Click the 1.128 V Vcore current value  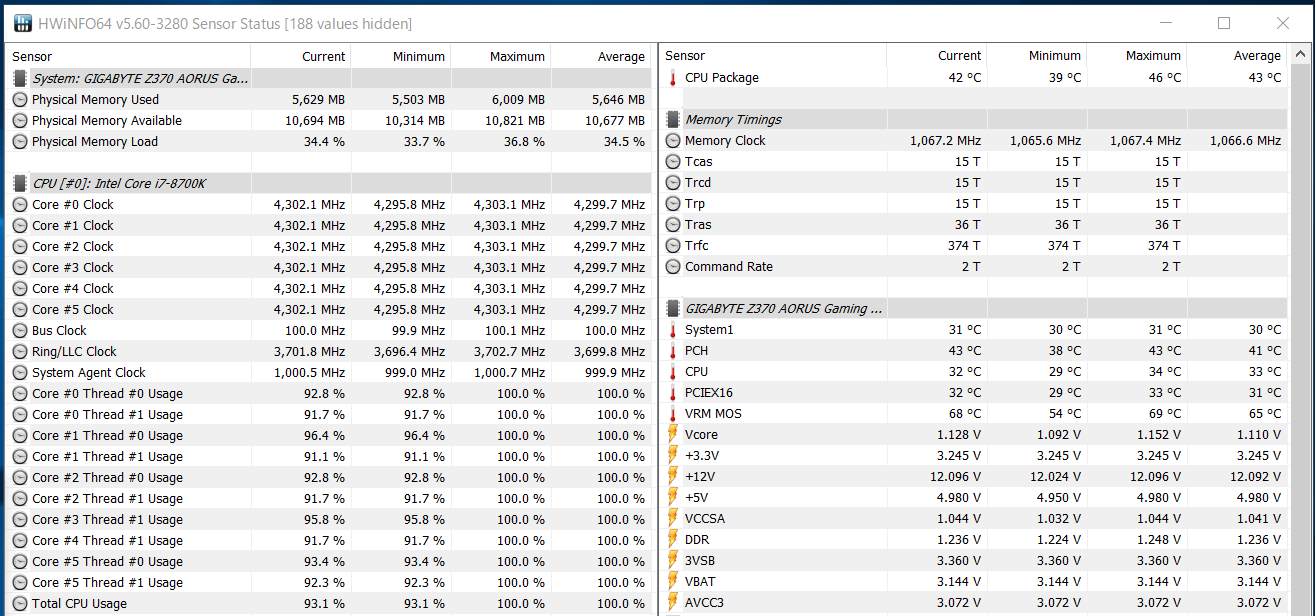click(x=960, y=435)
